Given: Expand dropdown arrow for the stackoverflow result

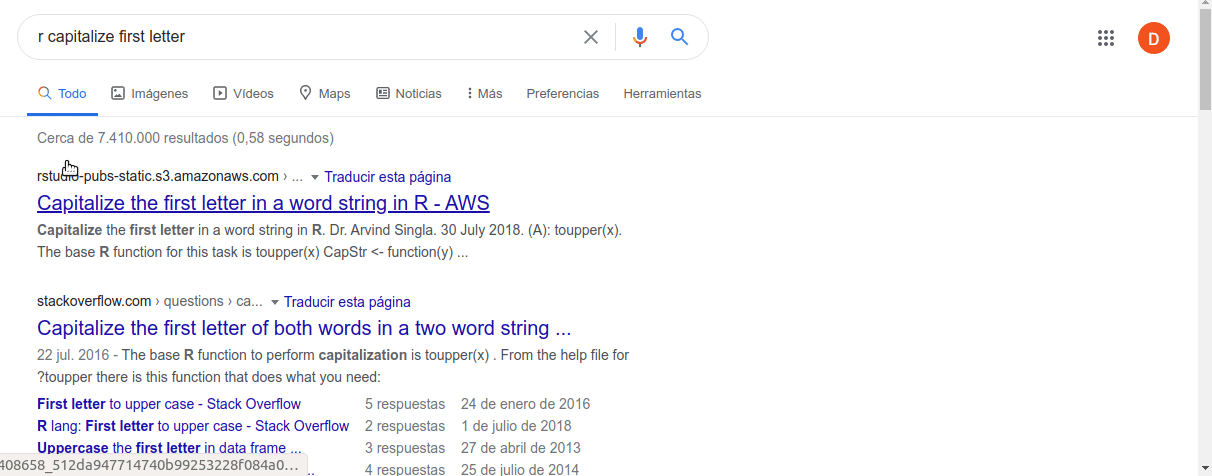Looking at the screenshot, I should point(275,302).
